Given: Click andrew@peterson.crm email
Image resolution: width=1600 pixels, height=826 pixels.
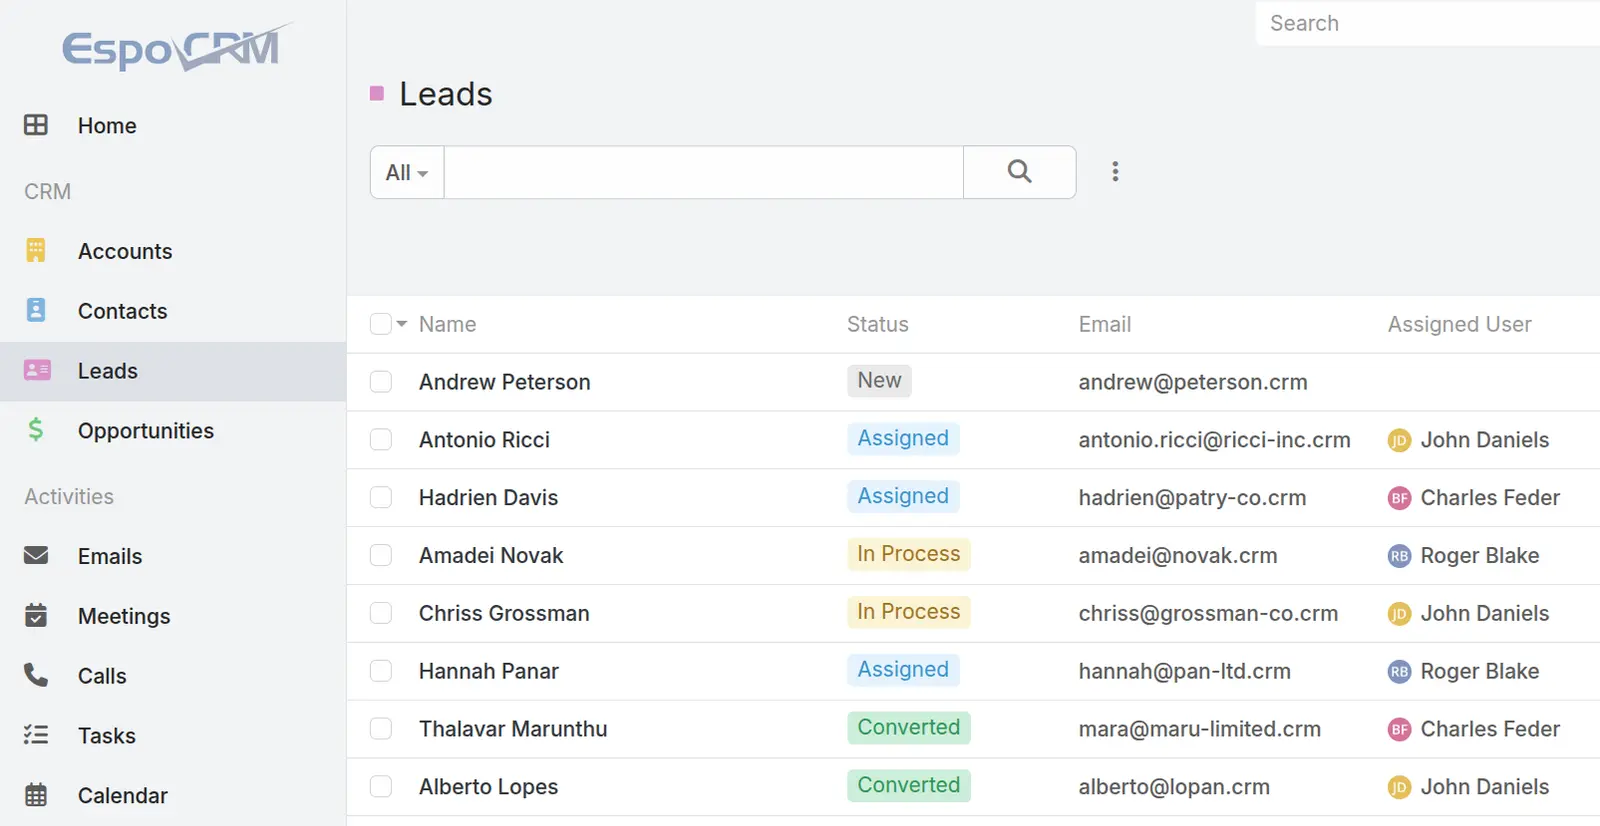Looking at the screenshot, I should pos(1193,382).
